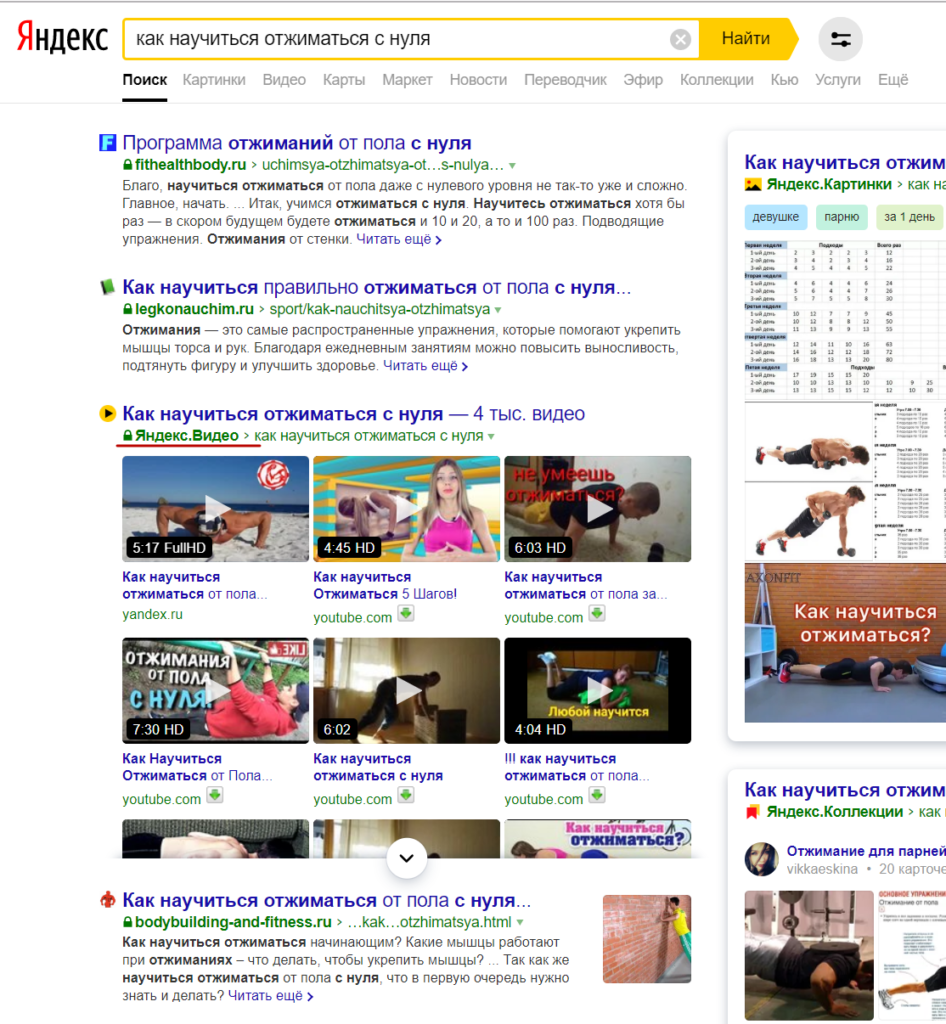Open the Ещё menu tab

point(892,80)
